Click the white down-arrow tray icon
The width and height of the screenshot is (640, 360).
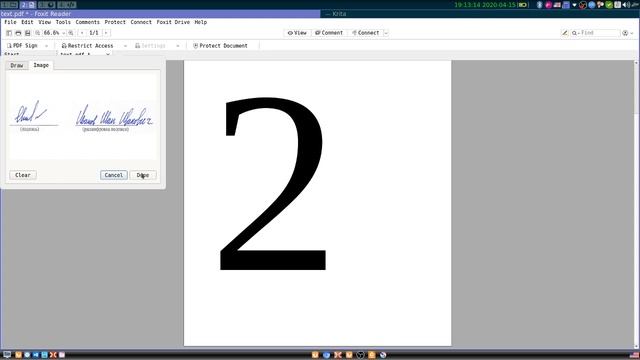point(574,5)
